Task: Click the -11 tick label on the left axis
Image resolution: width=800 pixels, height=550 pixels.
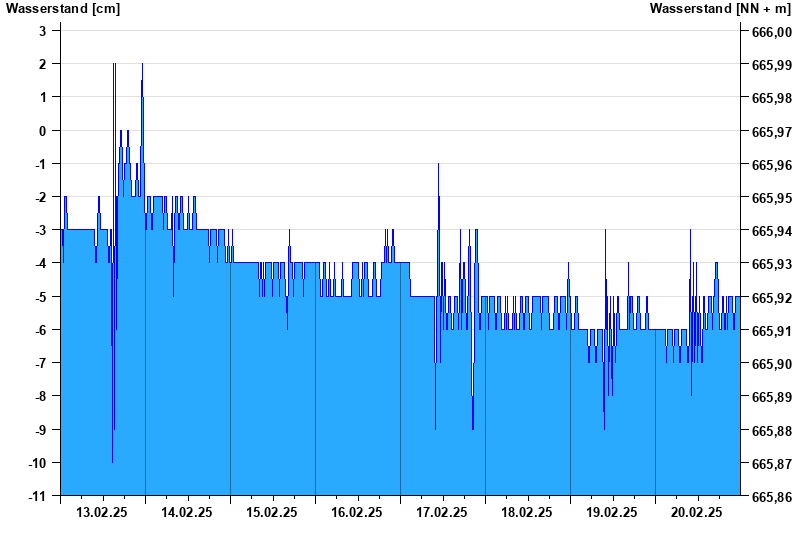Action: coord(37,496)
